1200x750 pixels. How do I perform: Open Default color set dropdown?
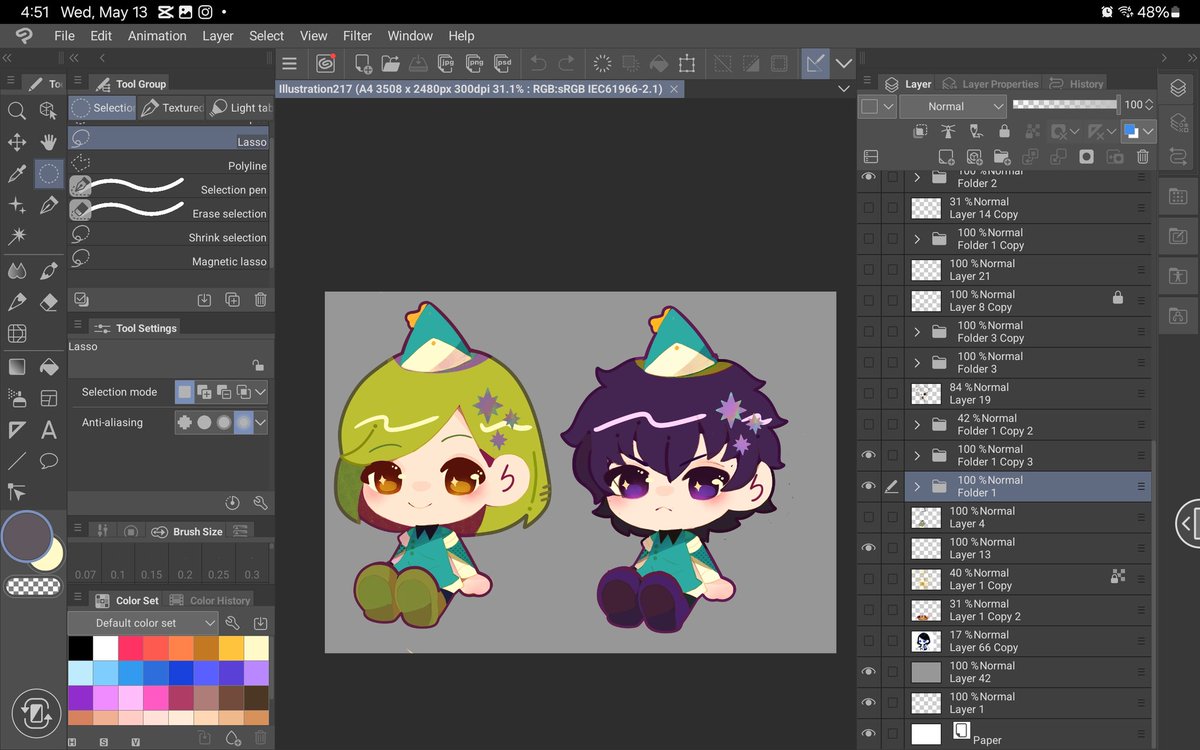(x=143, y=623)
